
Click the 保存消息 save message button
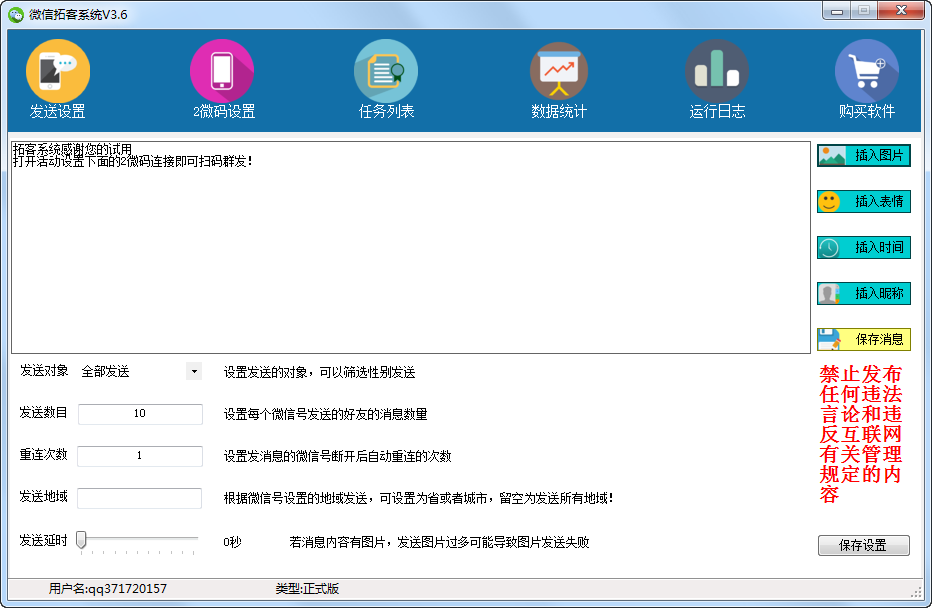pos(864,339)
